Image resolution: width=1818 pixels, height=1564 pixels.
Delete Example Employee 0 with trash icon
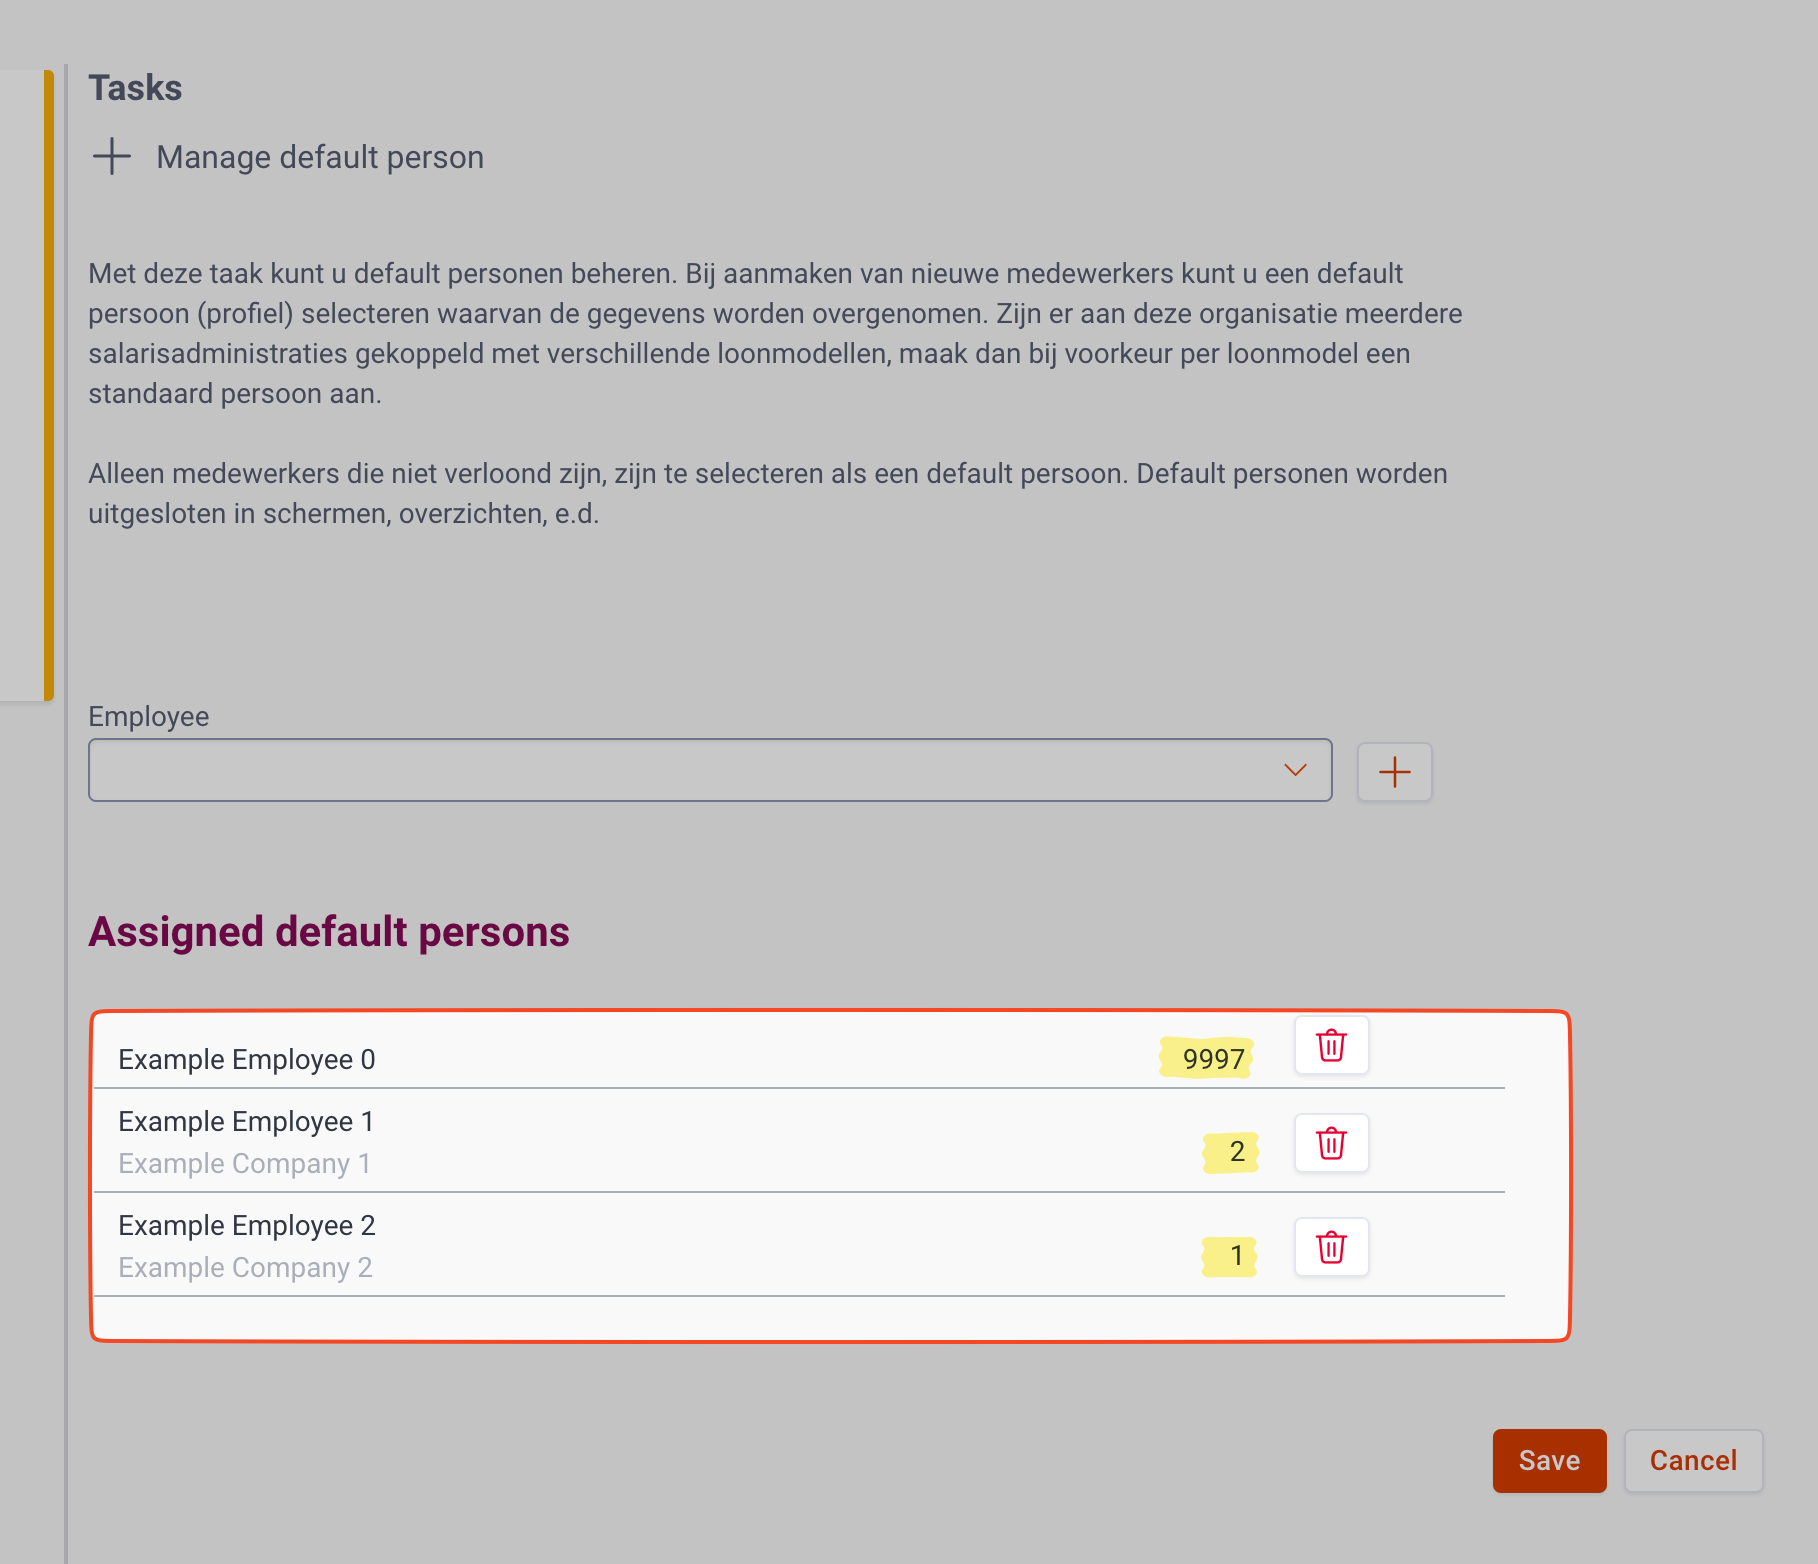pos(1331,1046)
